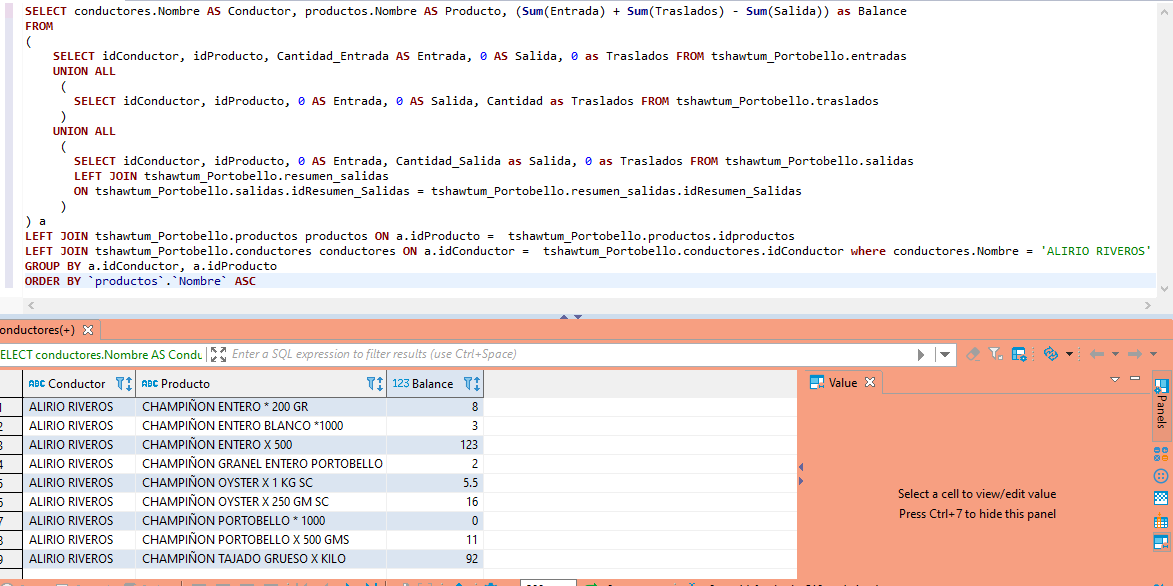Toggle the filter on the Balance column header
Screen dimensions: 1173x586
[x=469, y=383]
